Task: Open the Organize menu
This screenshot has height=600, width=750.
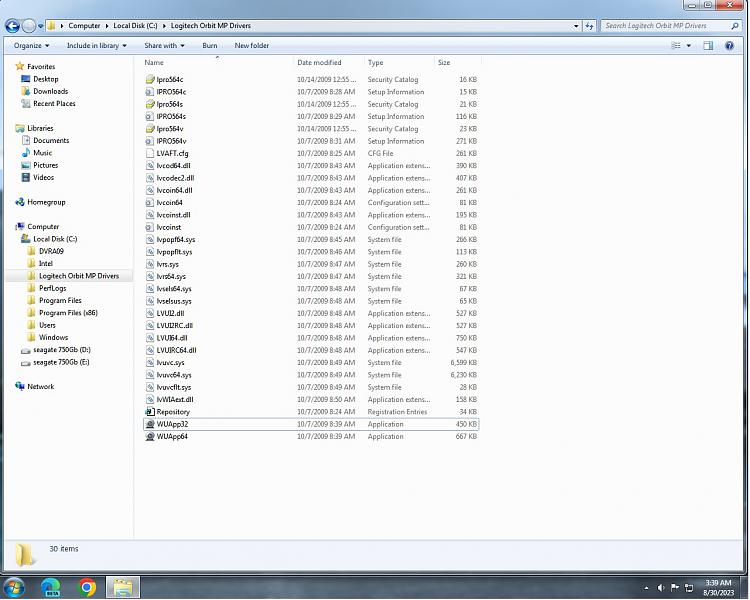Action: point(32,45)
